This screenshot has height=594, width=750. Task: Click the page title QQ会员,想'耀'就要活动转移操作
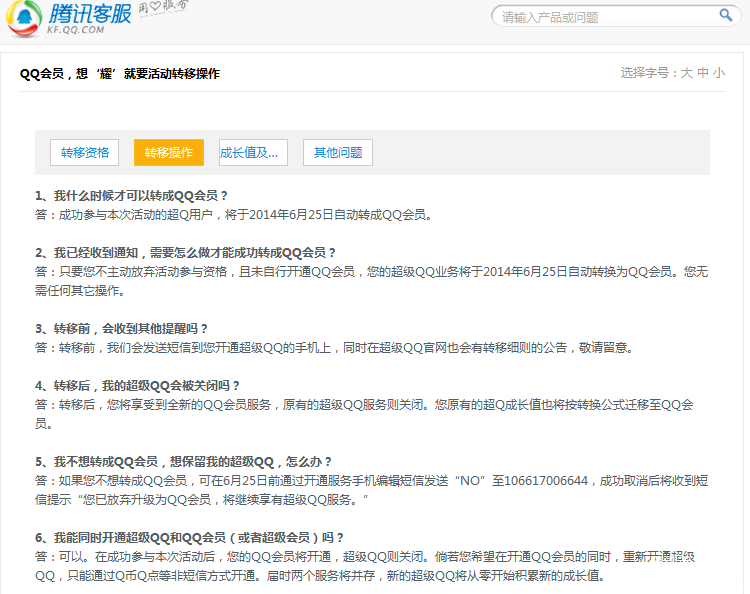click(x=120, y=74)
